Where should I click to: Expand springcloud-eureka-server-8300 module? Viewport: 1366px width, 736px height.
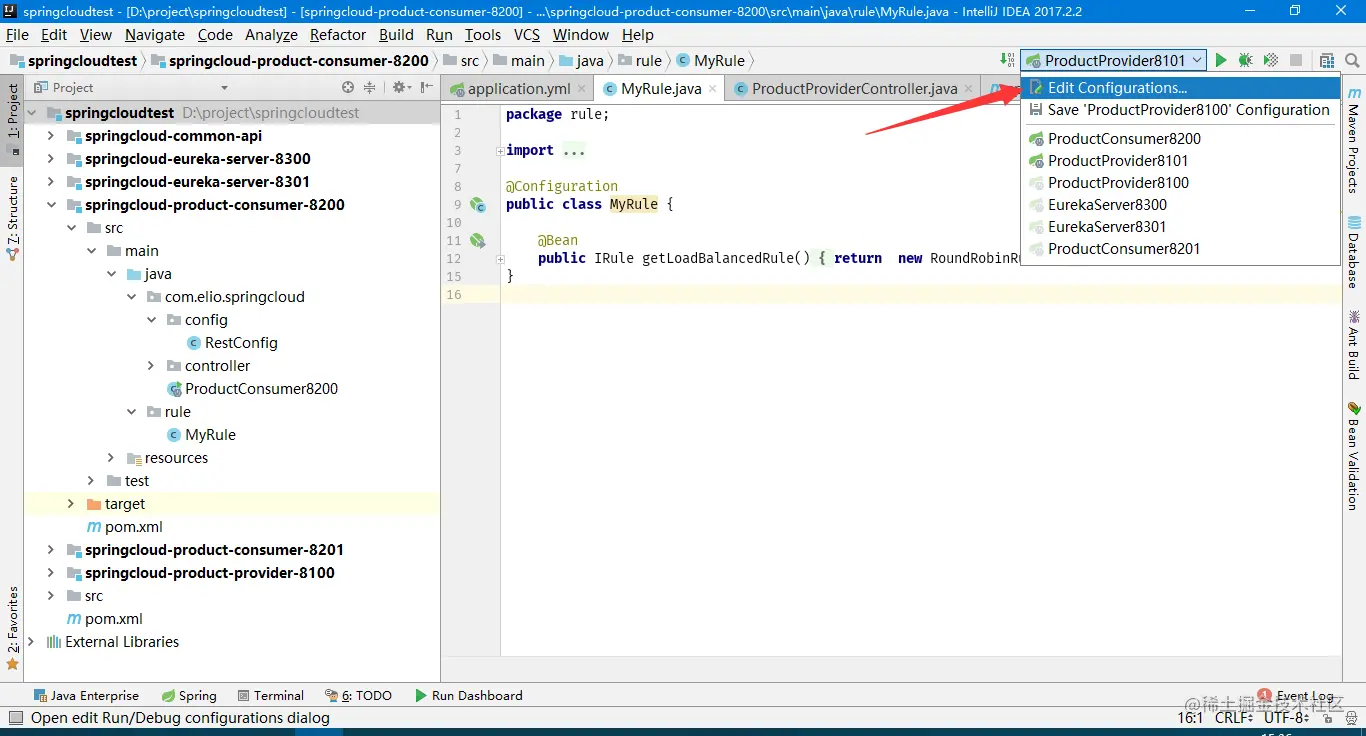click(x=51, y=159)
